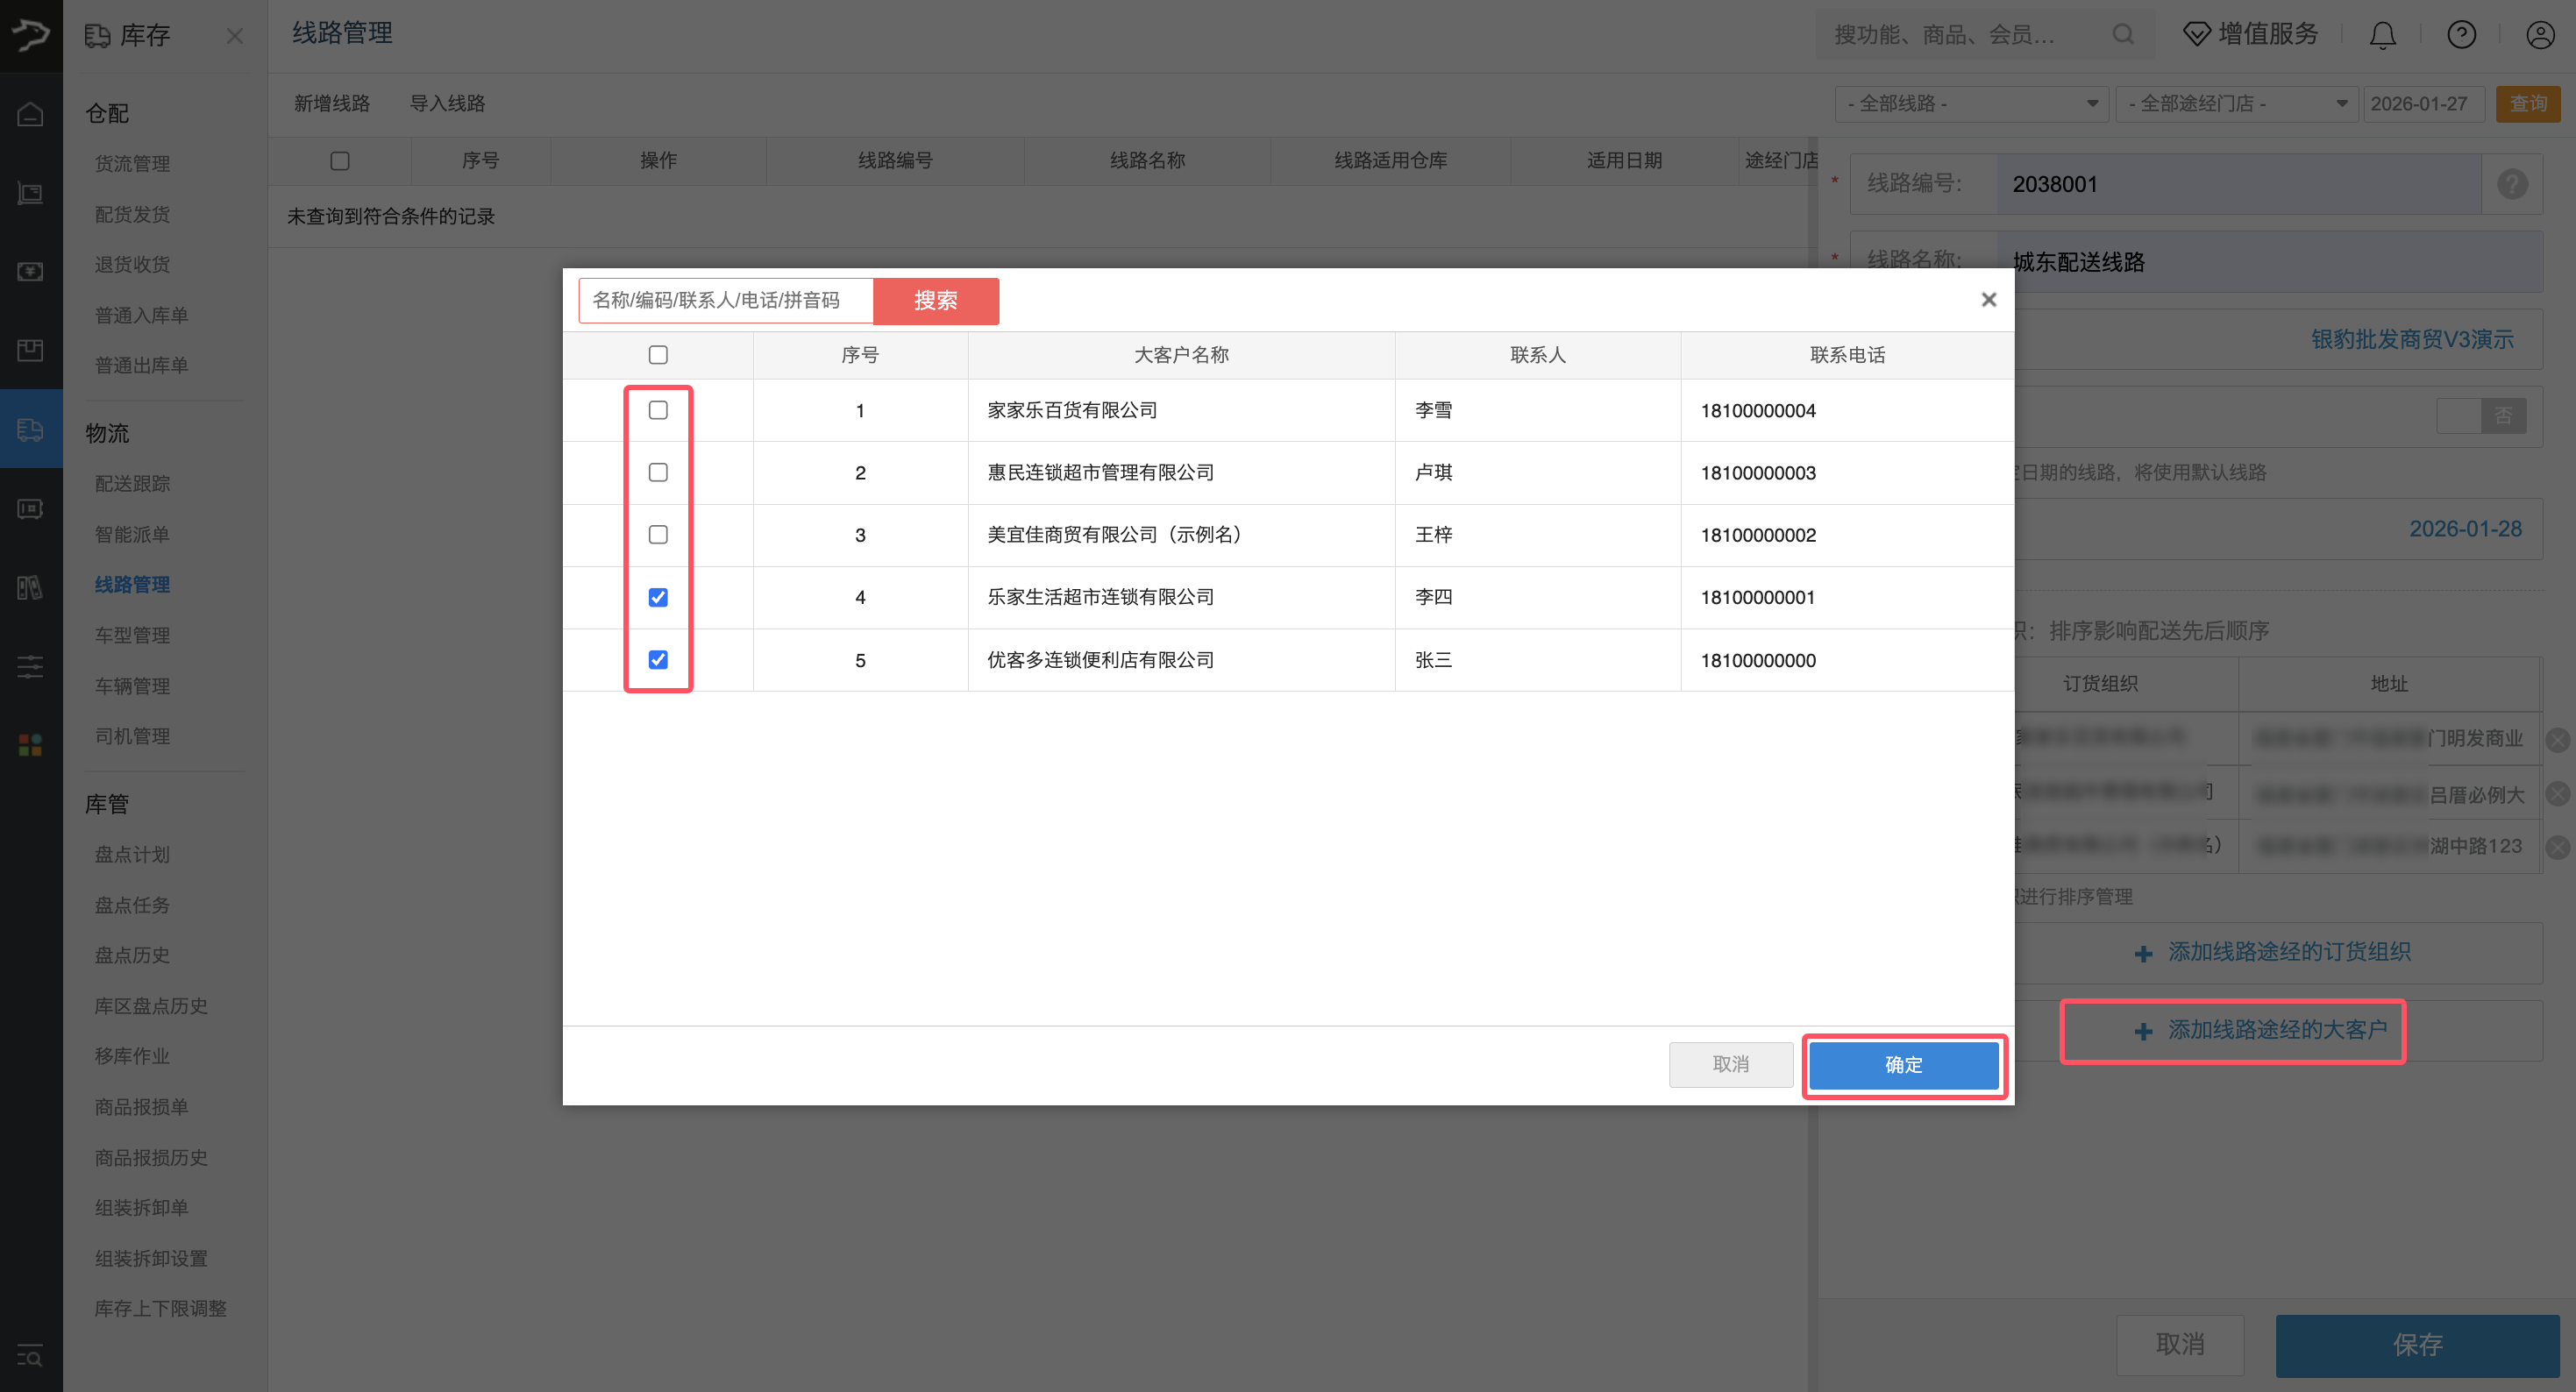This screenshot has height=1392, width=2576.
Task: Click the colorful apps grid sidebar icon
Action: pos(31,745)
